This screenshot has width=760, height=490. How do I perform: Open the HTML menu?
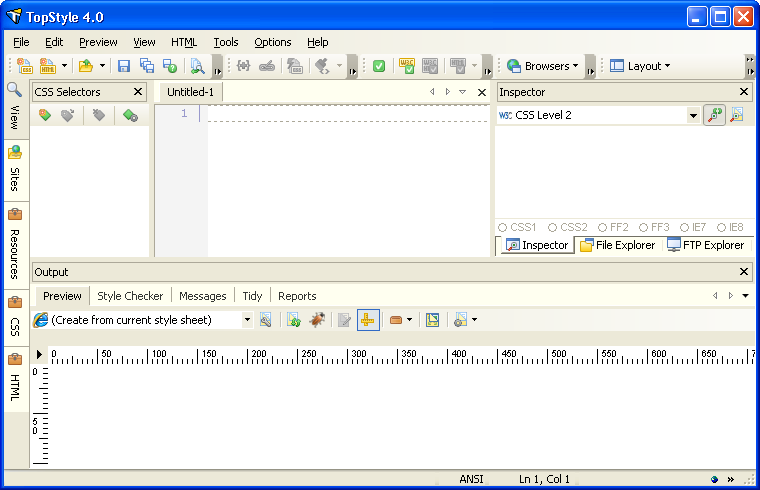click(184, 42)
